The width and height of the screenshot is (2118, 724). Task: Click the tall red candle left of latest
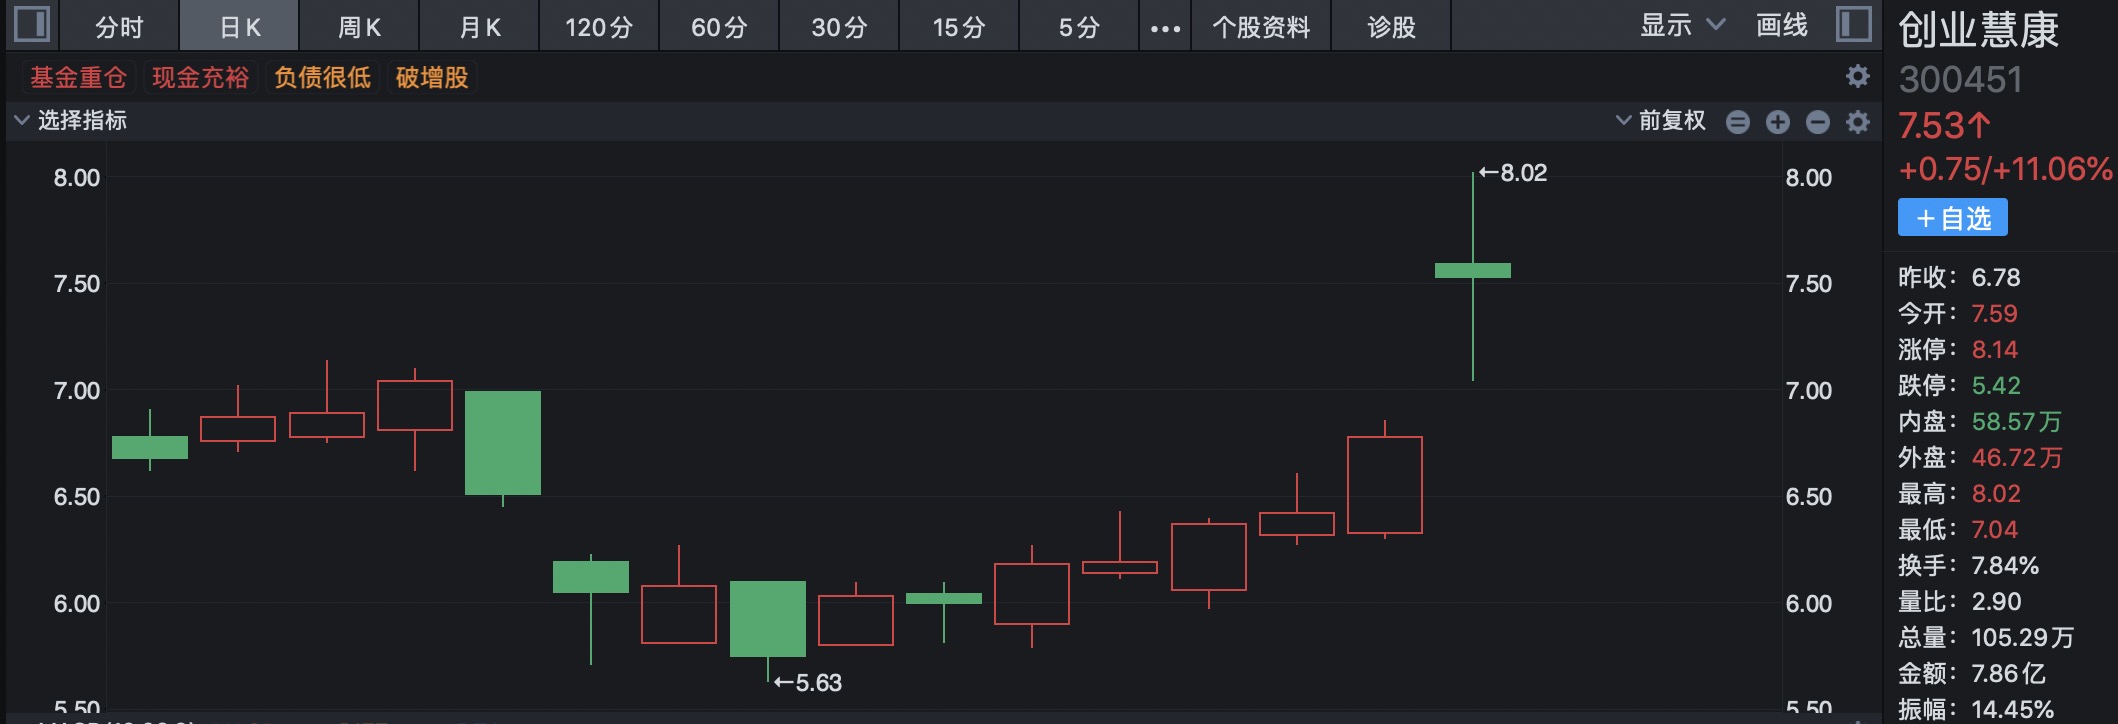pos(1385,485)
